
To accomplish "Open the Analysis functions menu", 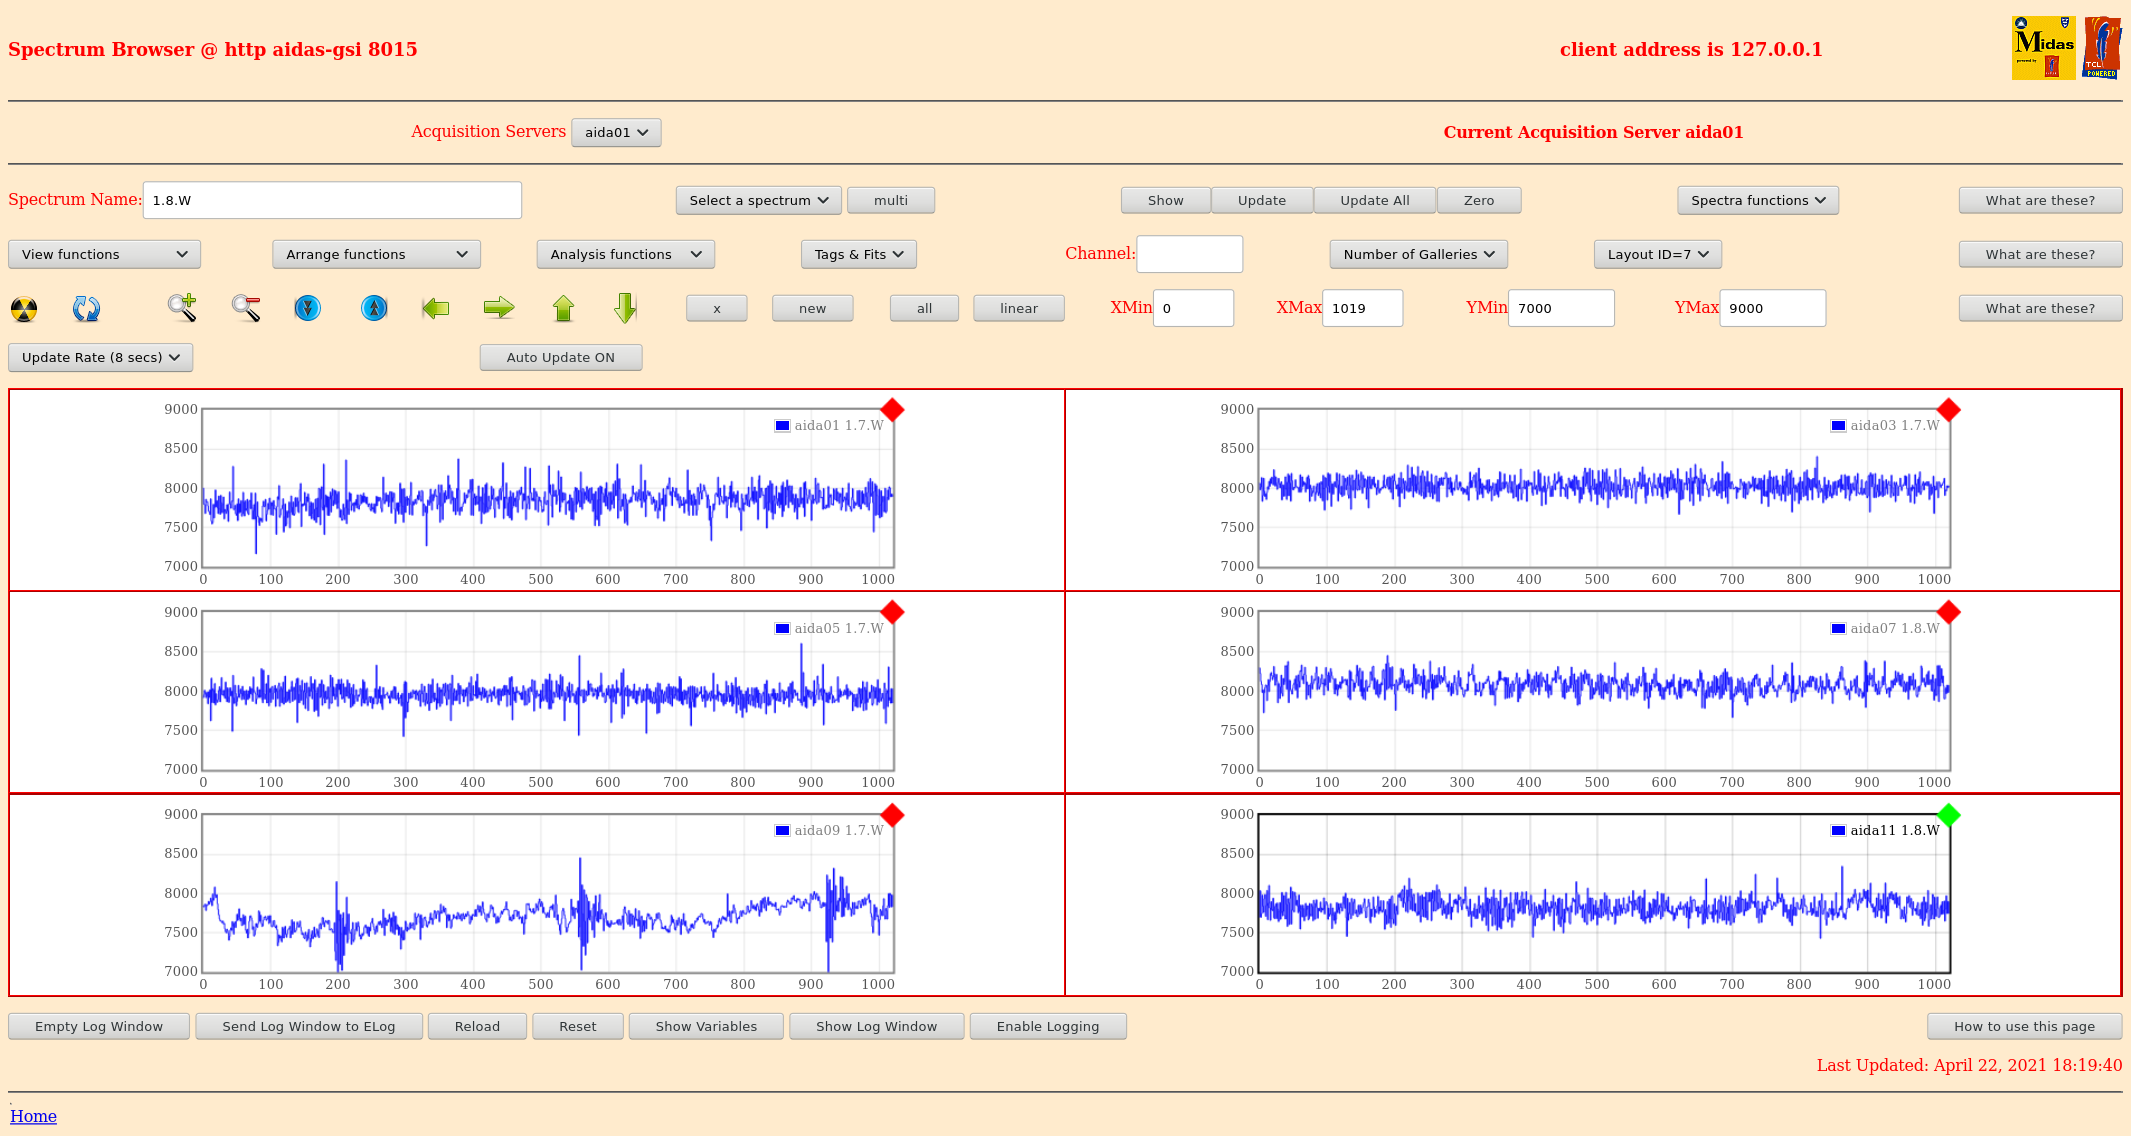I will coord(625,254).
